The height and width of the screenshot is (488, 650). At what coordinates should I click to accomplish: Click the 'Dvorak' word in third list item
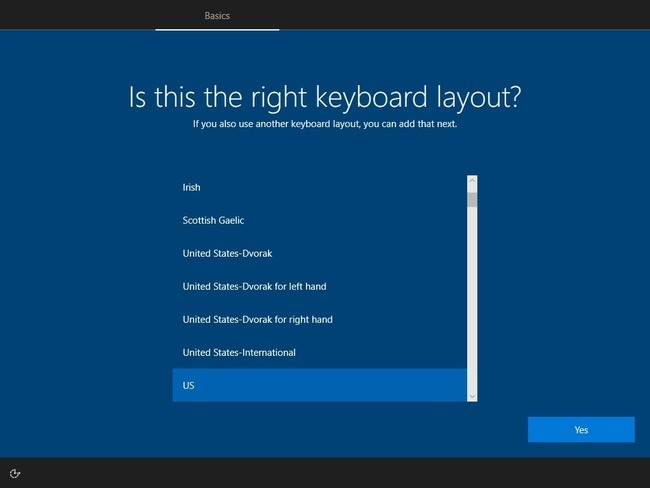[x=257, y=253]
